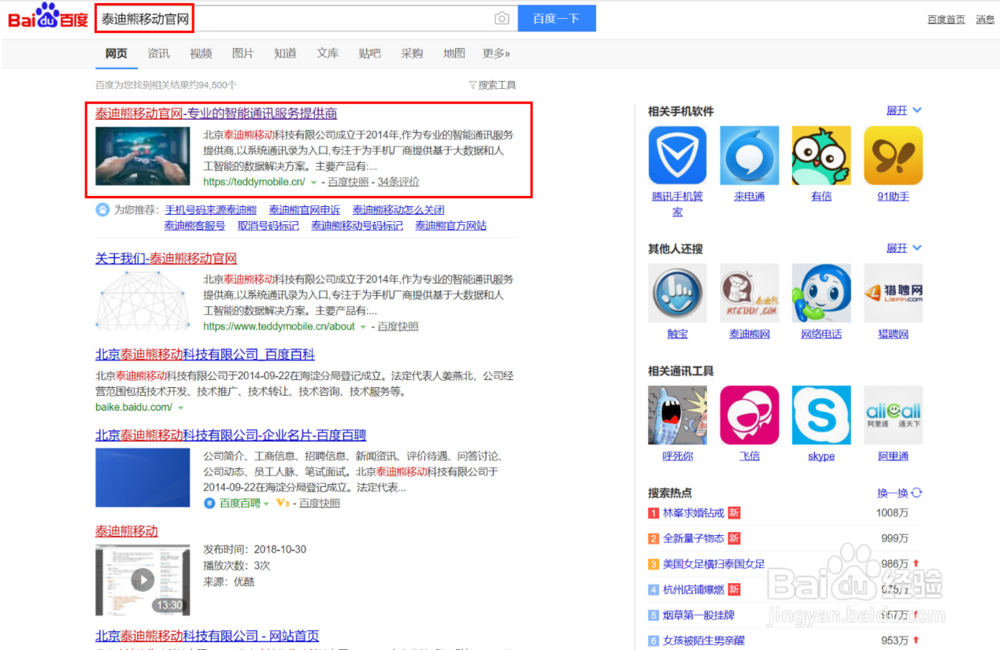Viewport: 1000px width, 650px height.
Task: Click the 呼死你 tool icon
Action: [x=677, y=414]
